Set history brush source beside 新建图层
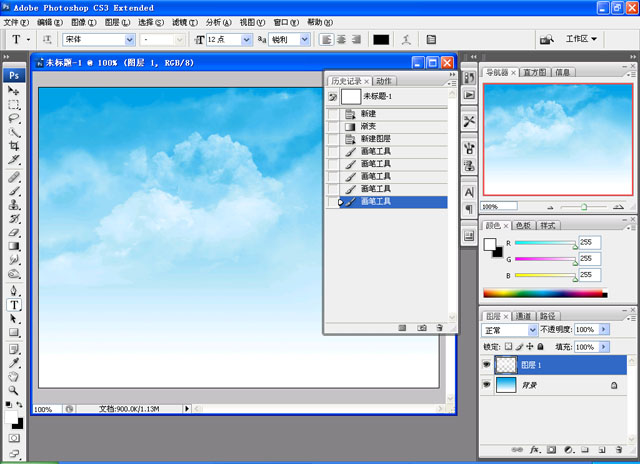Image resolution: width=640 pixels, height=464 pixels. pyautogui.click(x=333, y=139)
